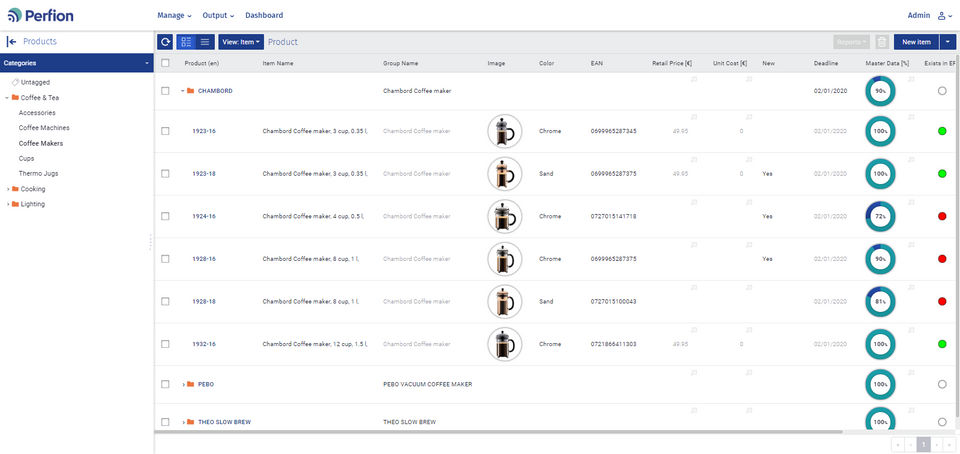Click the Admin user profile icon
This screenshot has width=960, height=454.
942,15
